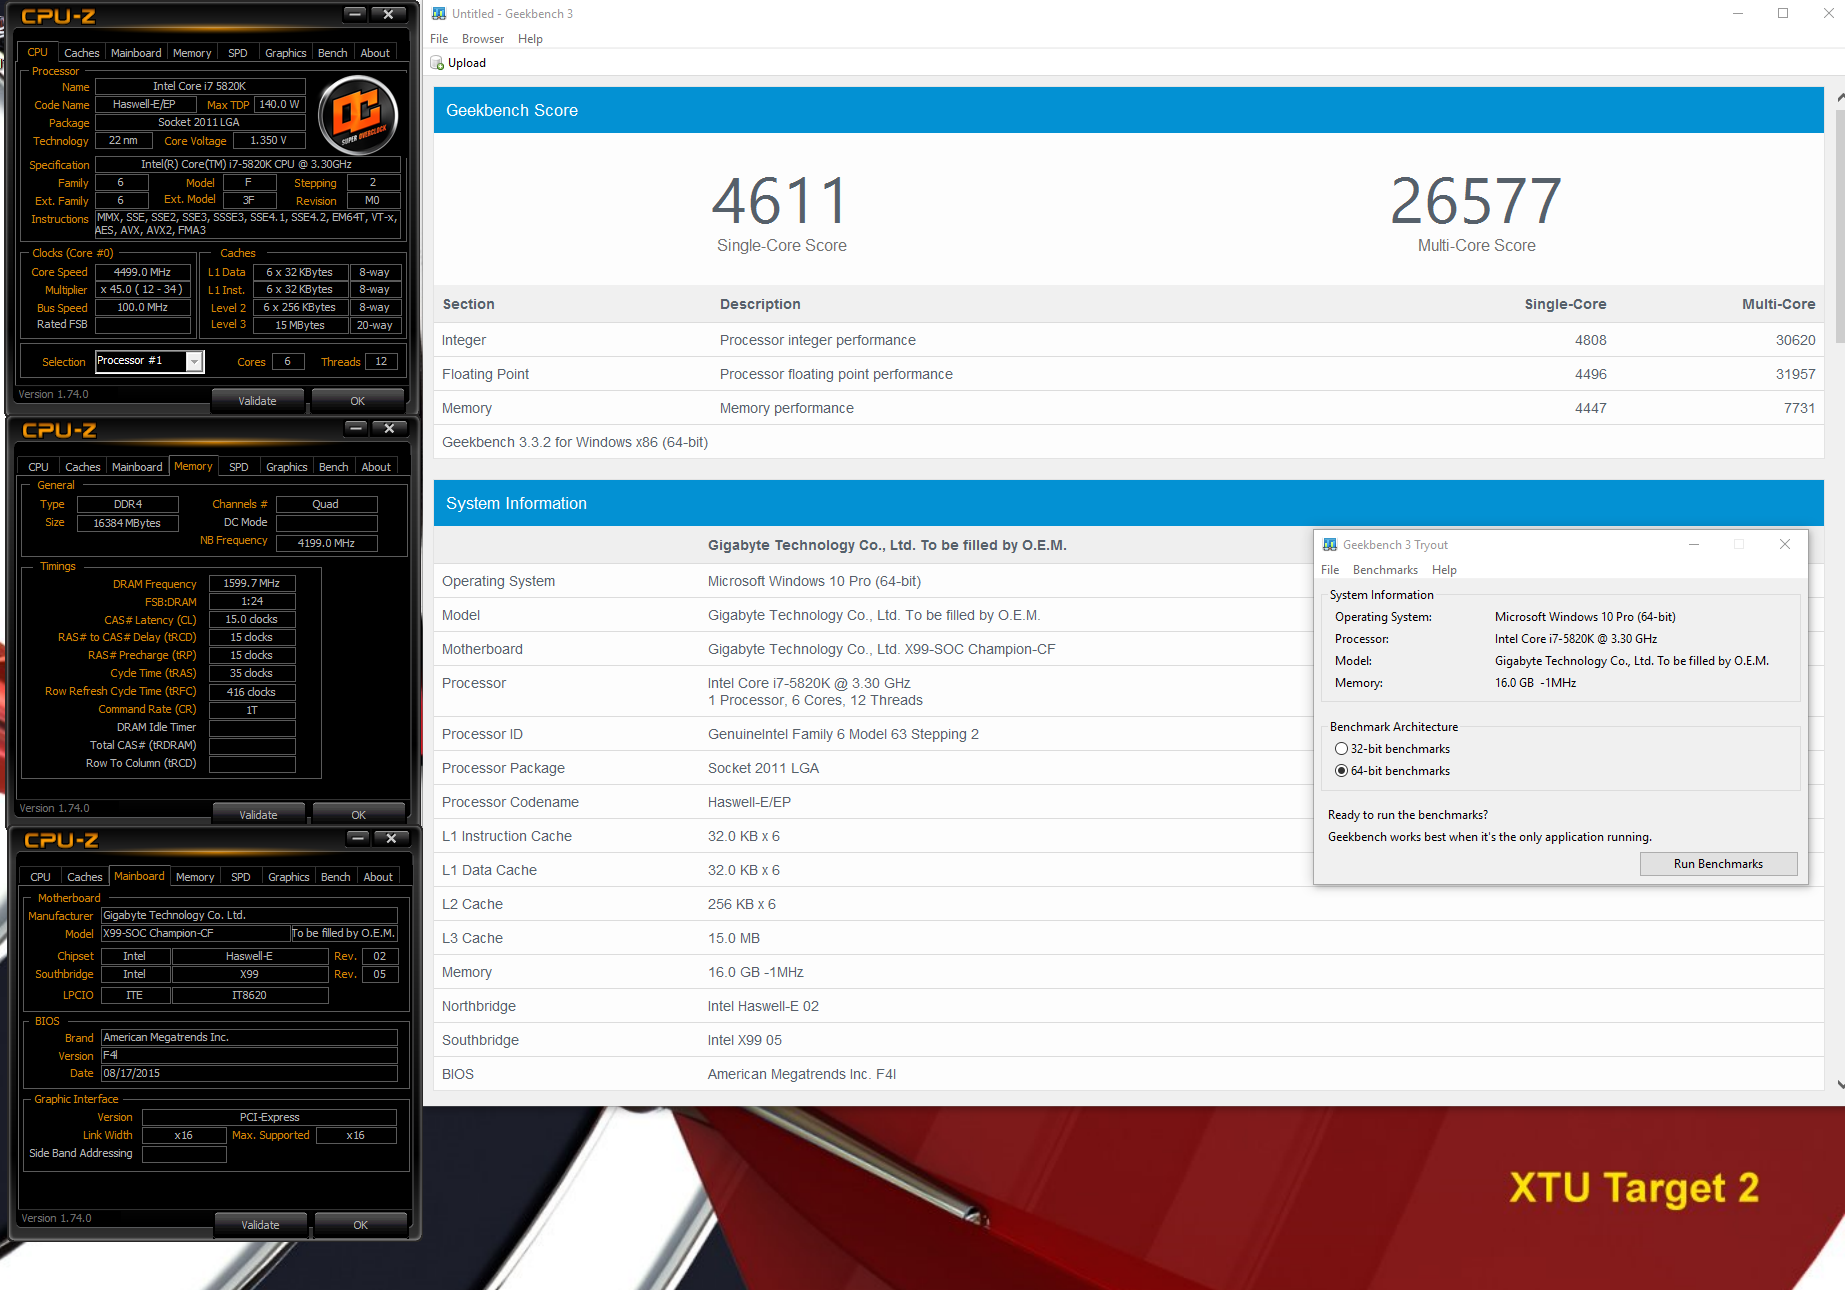This screenshot has height=1290, width=1845.
Task: Click the multi-core score 26577
Action: pyautogui.click(x=1476, y=201)
